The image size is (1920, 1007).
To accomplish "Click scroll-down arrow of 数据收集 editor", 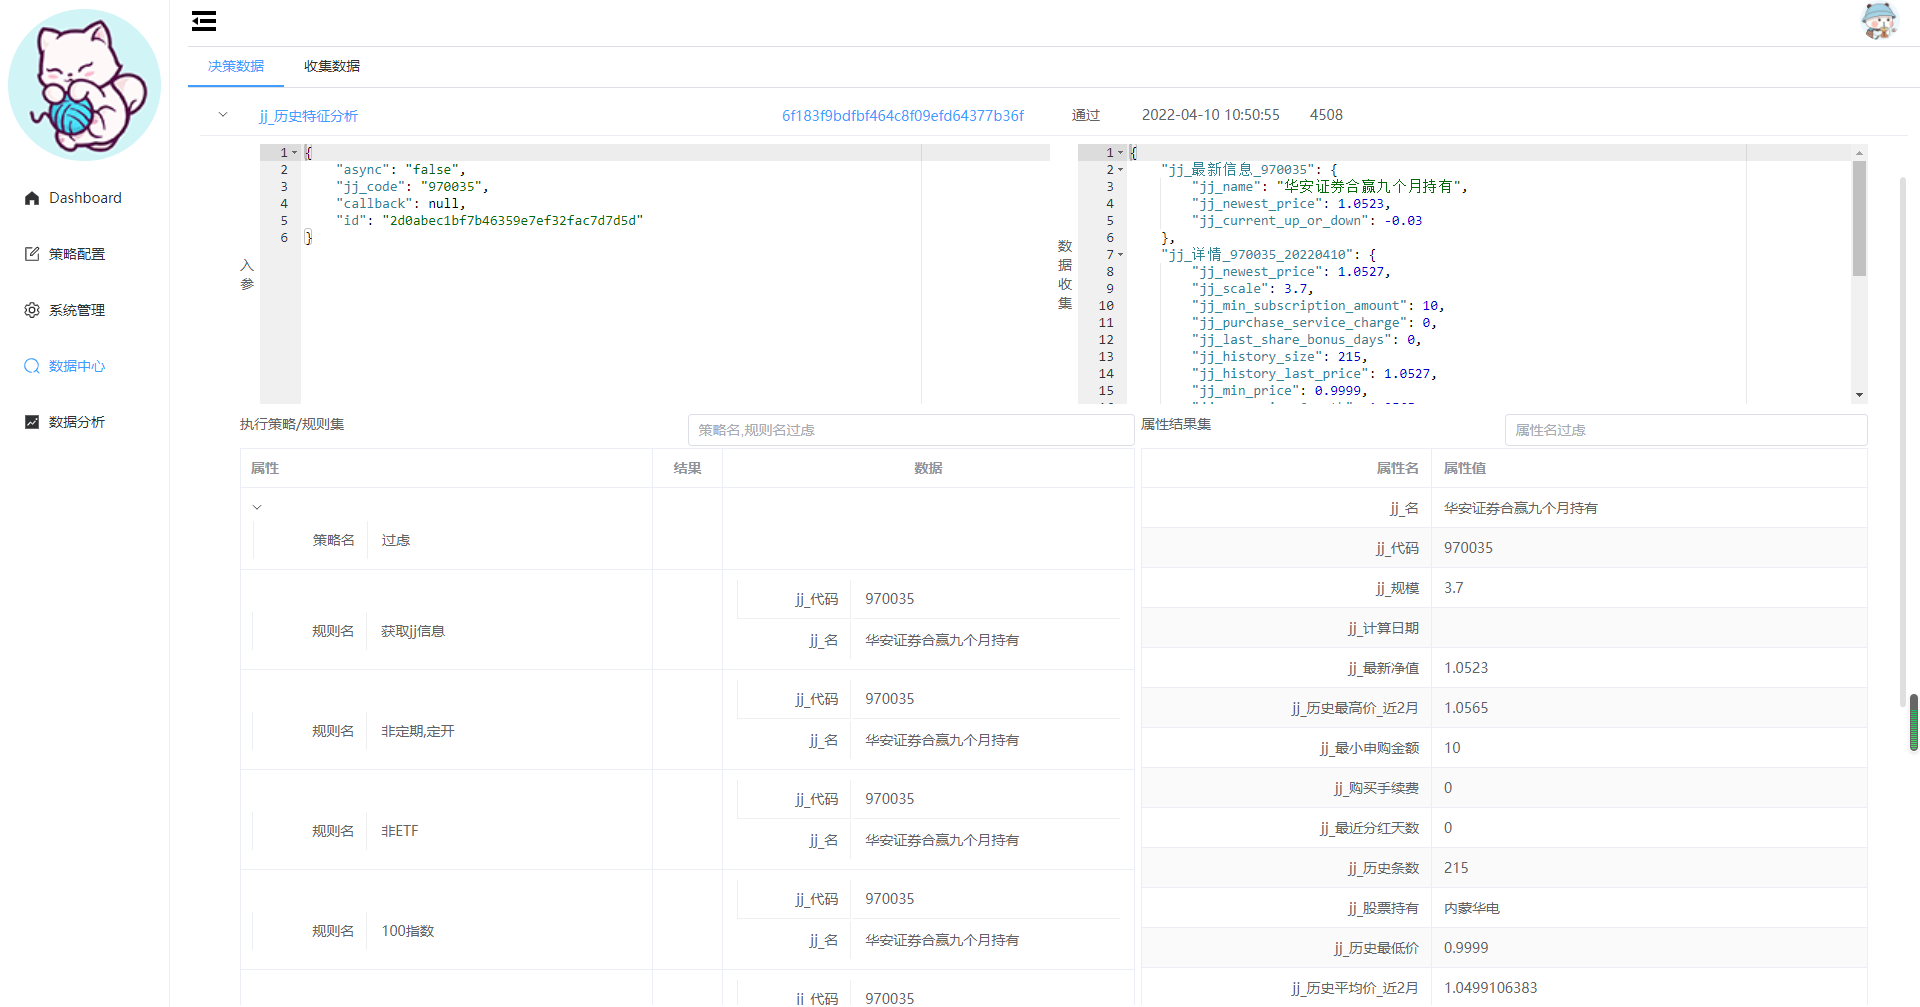I will (1859, 395).
